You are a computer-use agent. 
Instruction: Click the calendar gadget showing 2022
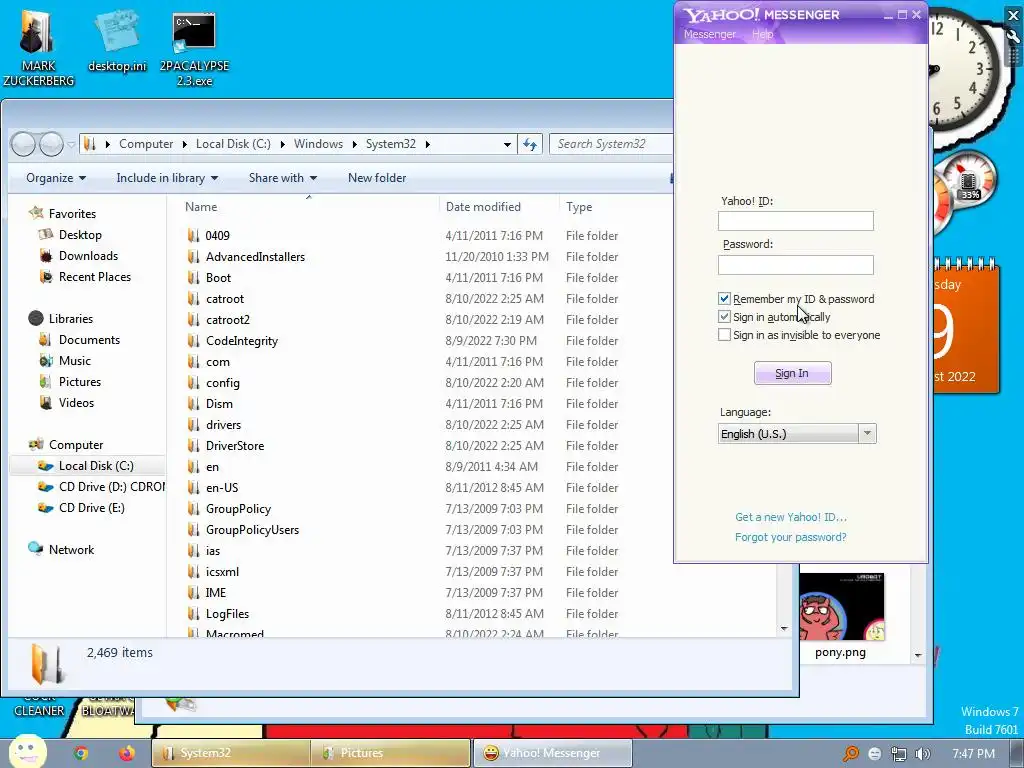pyautogui.click(x=965, y=327)
